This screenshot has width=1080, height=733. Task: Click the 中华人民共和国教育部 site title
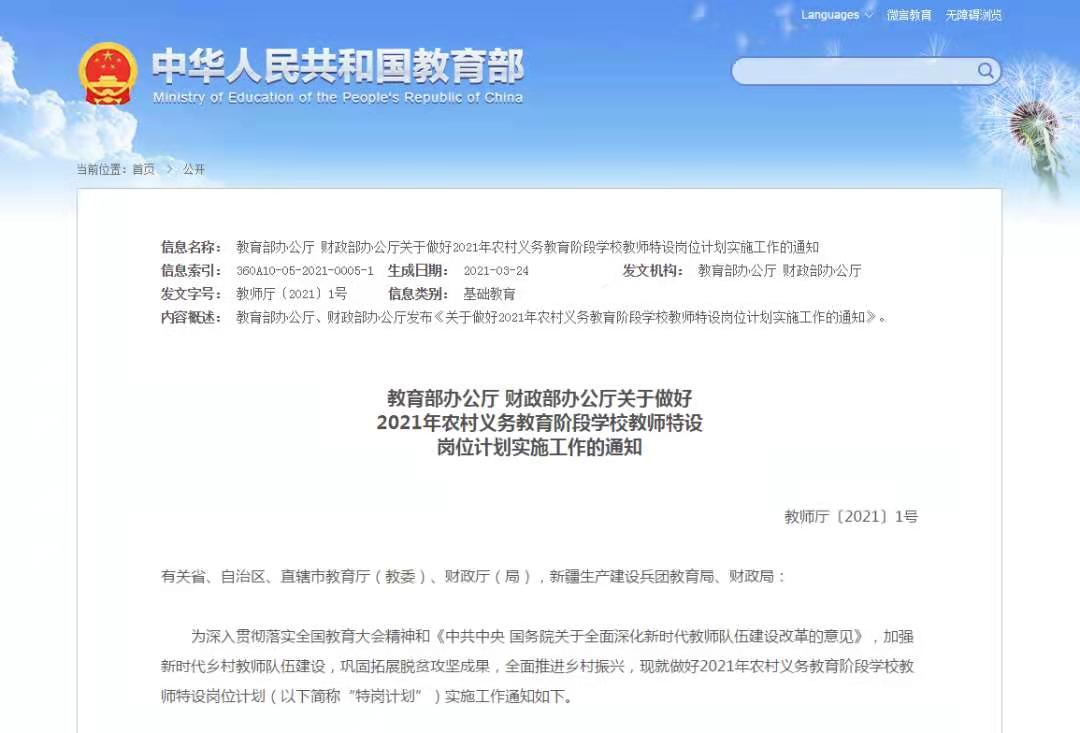click(338, 66)
